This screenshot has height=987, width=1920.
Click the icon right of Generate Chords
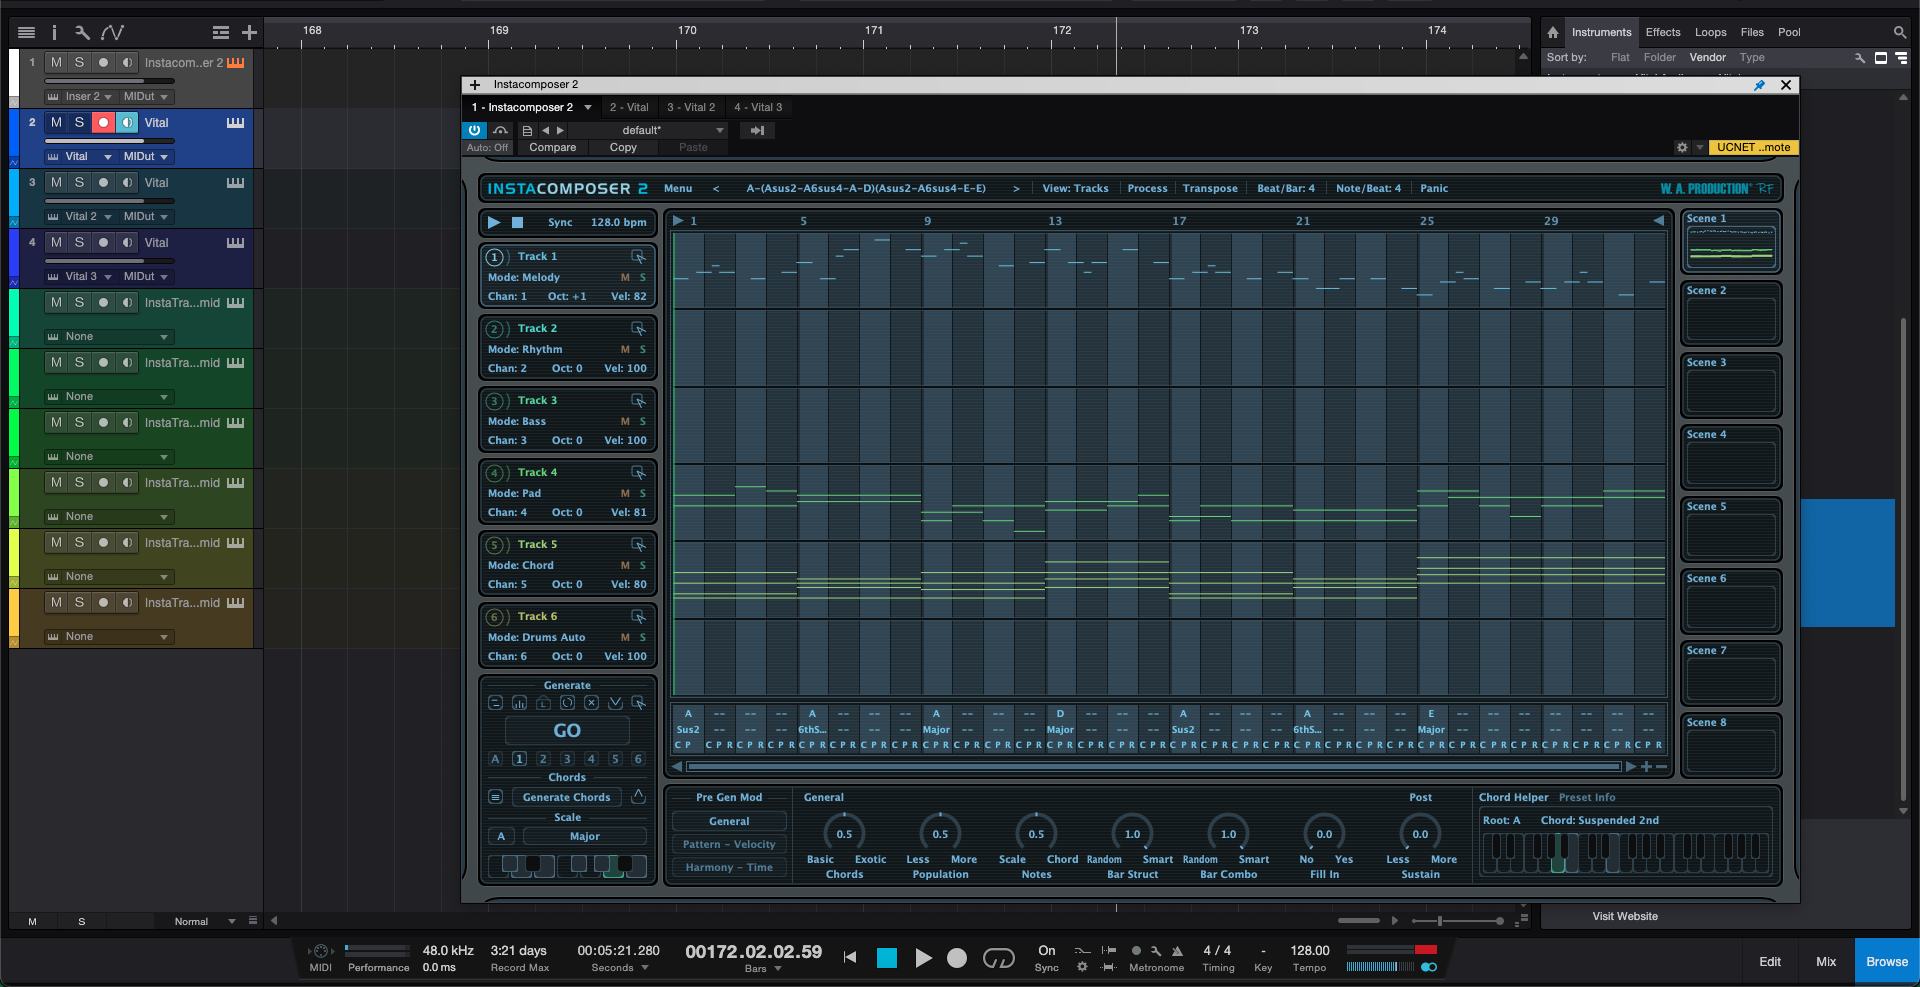click(x=638, y=797)
